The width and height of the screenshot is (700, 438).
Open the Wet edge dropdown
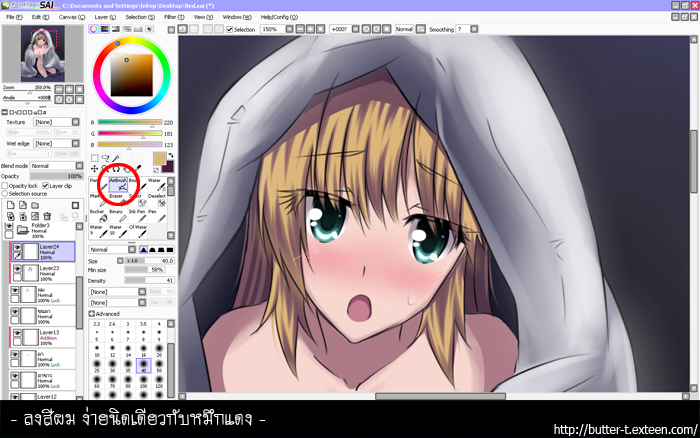75,143
